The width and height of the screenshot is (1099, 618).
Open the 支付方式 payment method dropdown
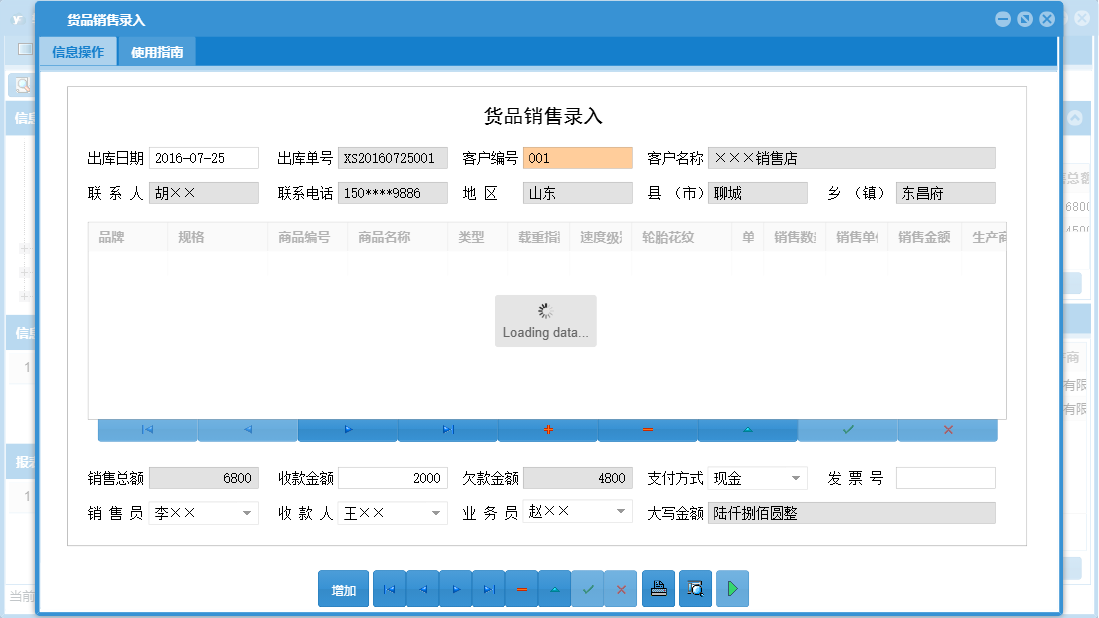point(797,478)
